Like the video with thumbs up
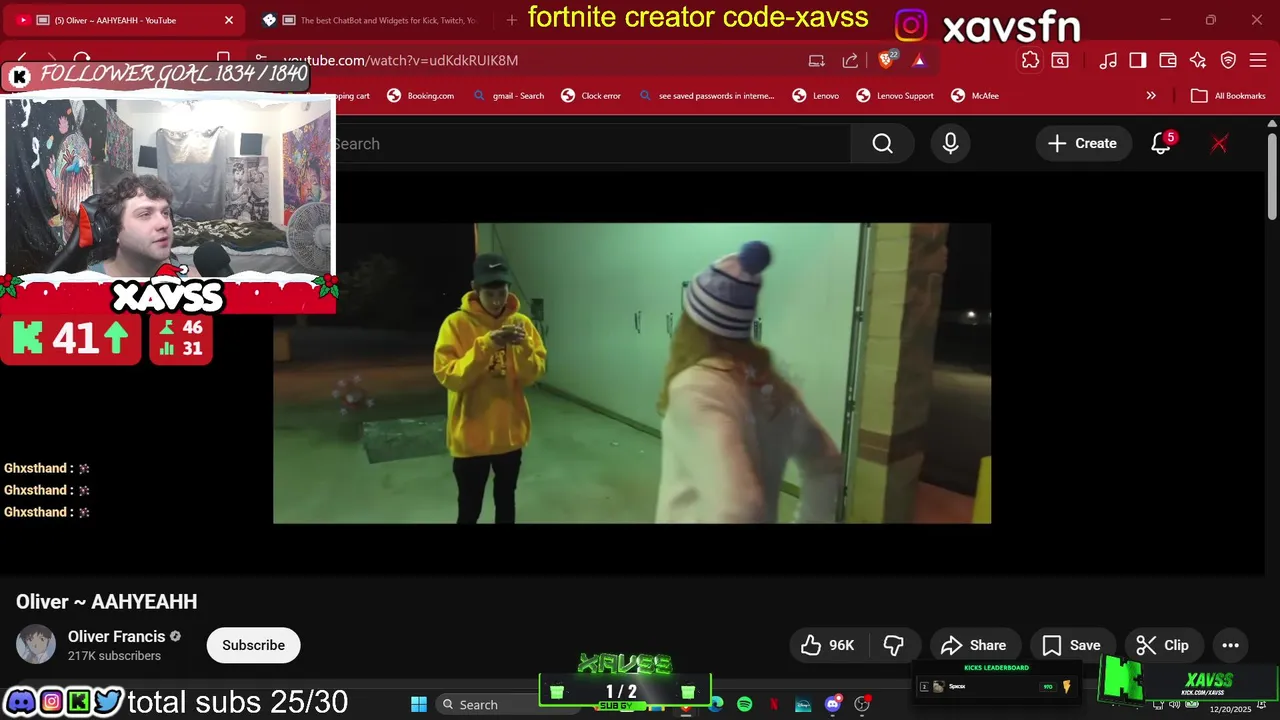 click(827, 645)
